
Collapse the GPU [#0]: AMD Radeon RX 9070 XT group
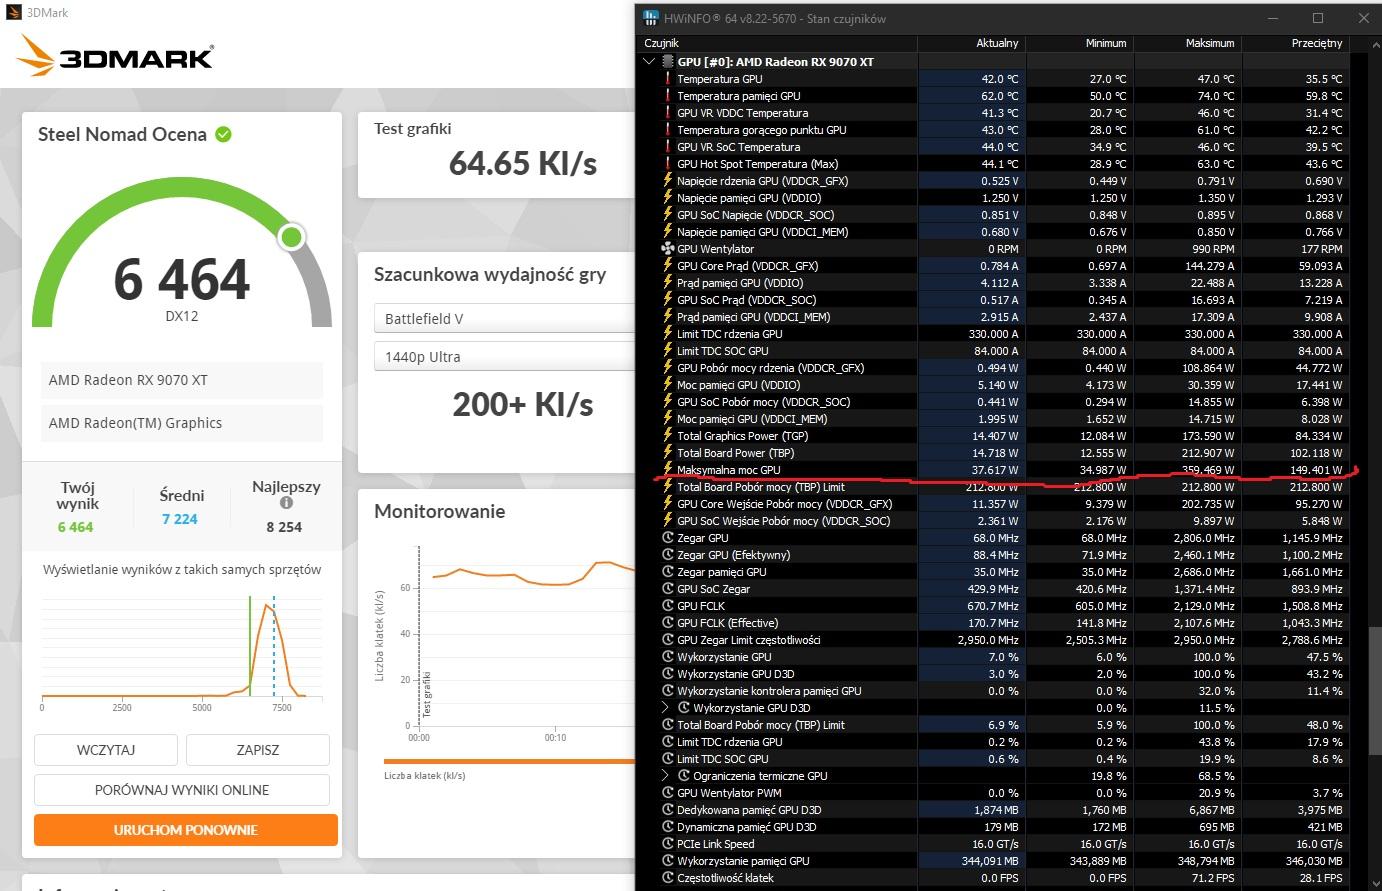649,62
